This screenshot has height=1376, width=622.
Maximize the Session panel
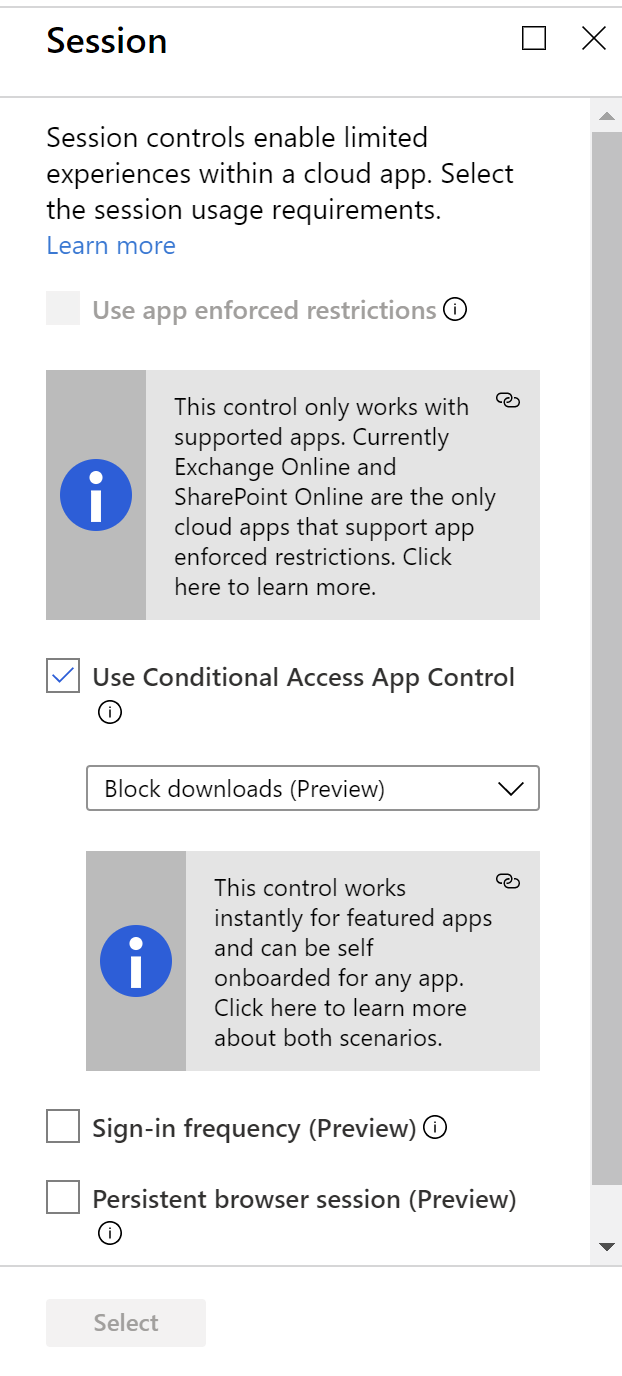535,39
